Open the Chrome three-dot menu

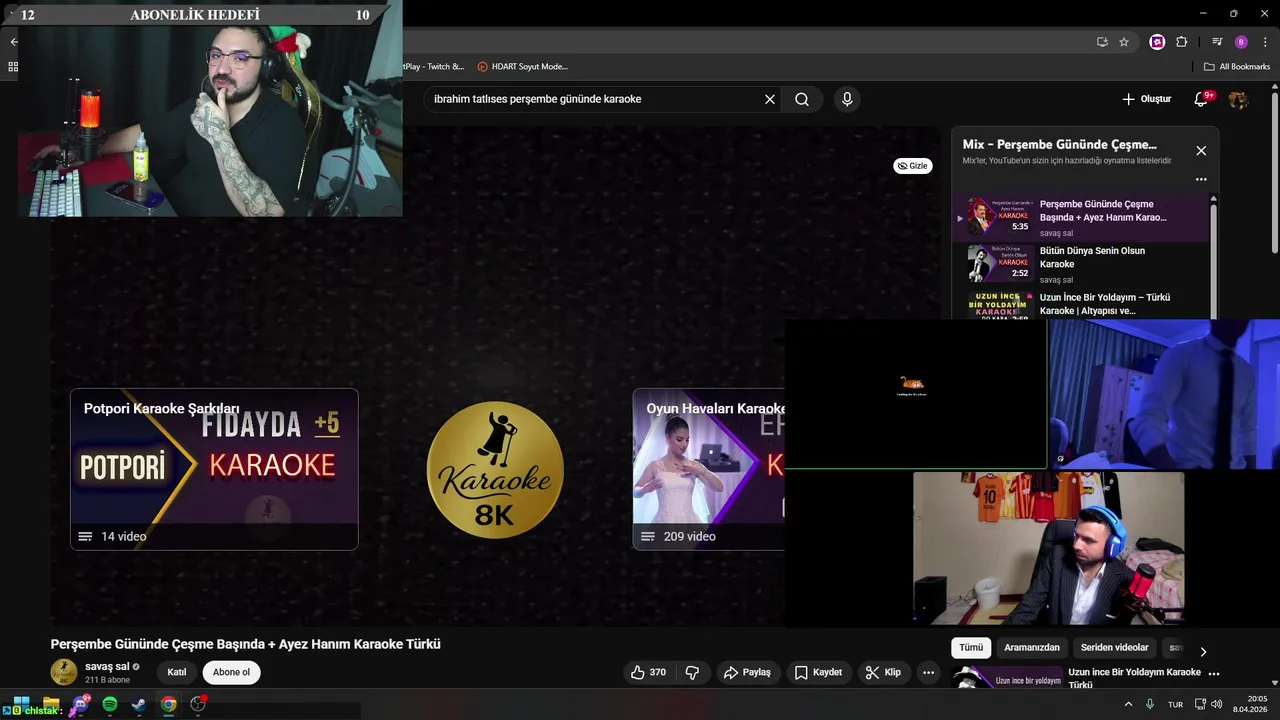click(1264, 42)
